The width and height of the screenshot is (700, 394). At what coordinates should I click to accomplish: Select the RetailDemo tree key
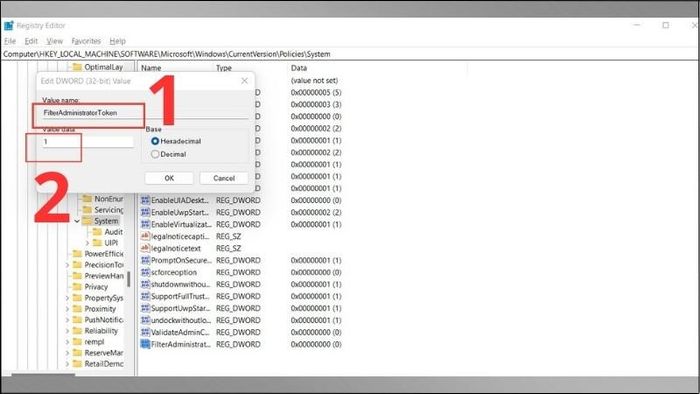[x=104, y=364]
